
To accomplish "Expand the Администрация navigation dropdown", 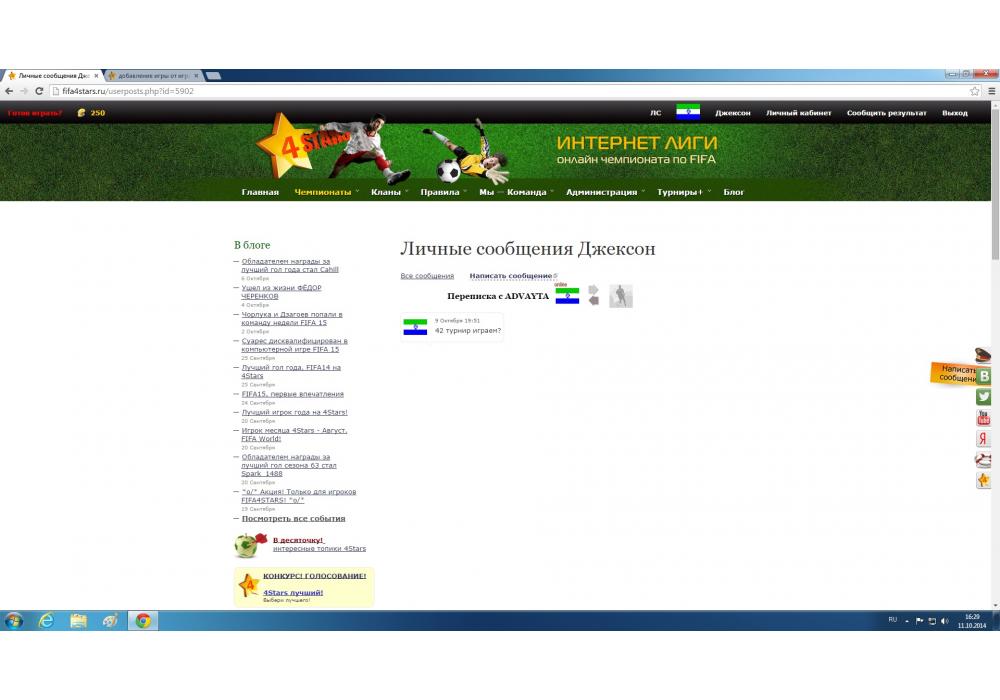I will click(601, 192).
